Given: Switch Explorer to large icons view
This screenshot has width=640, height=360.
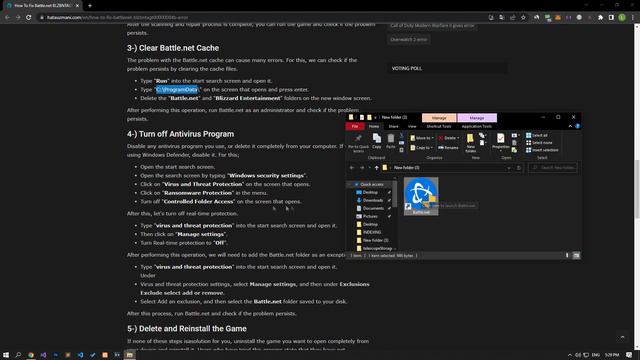Looking at the screenshot, I should (x=576, y=256).
